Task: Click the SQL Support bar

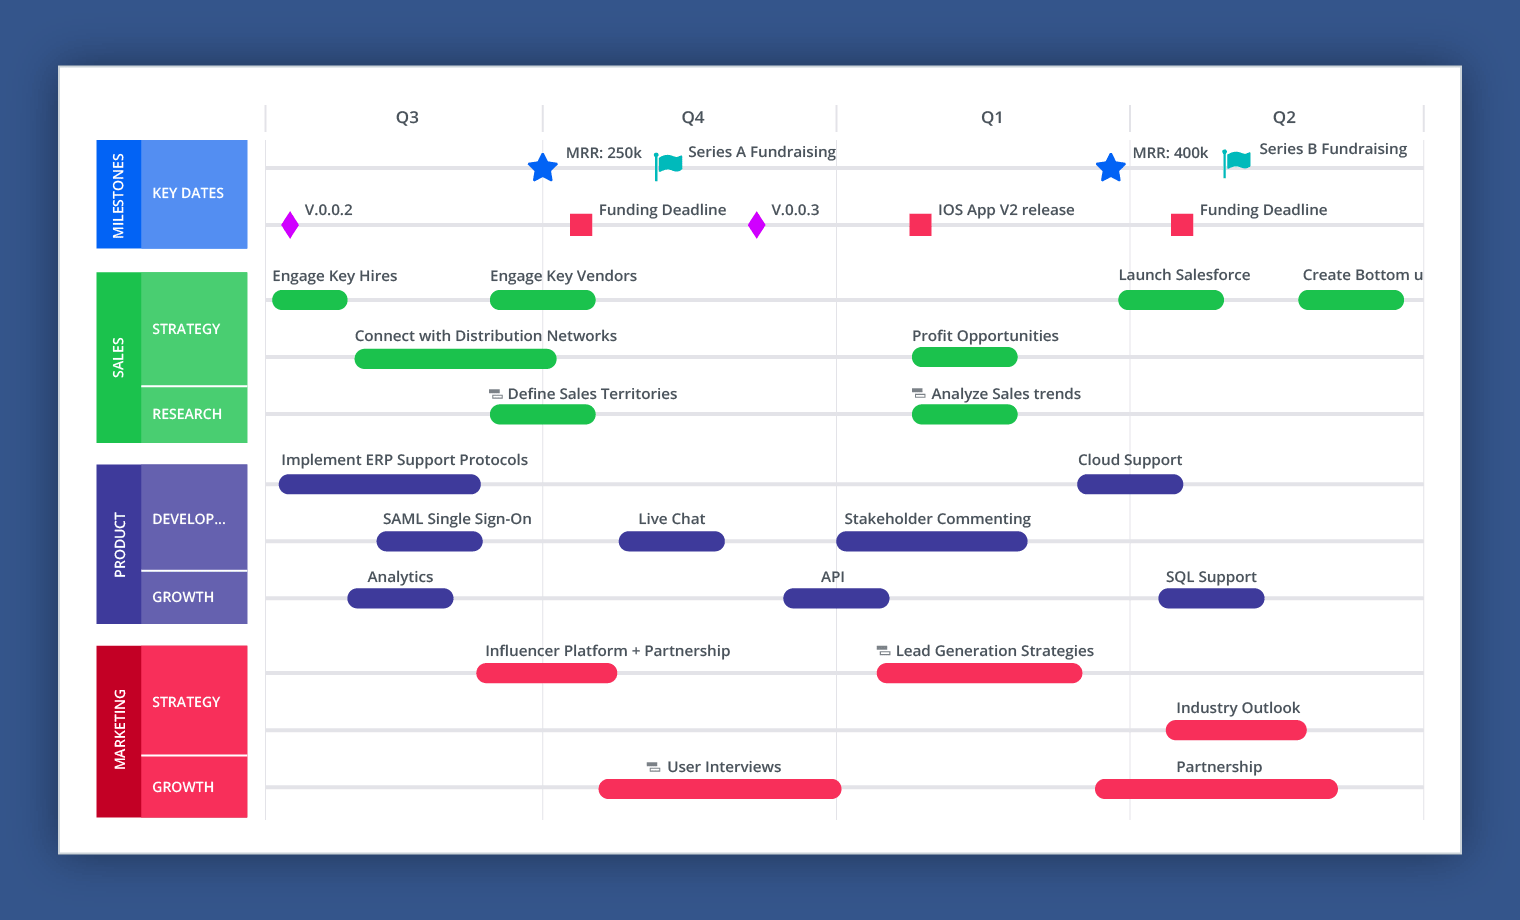Action: coord(1211,599)
